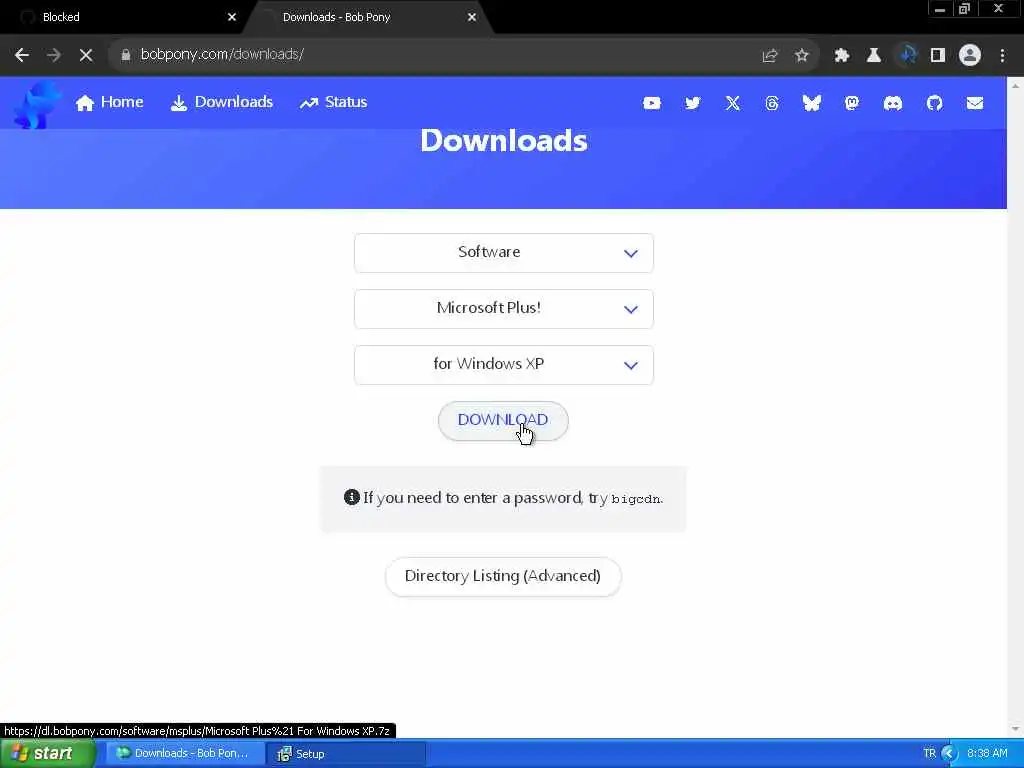
Task: Click the Downloads page heading
Action: tap(504, 140)
